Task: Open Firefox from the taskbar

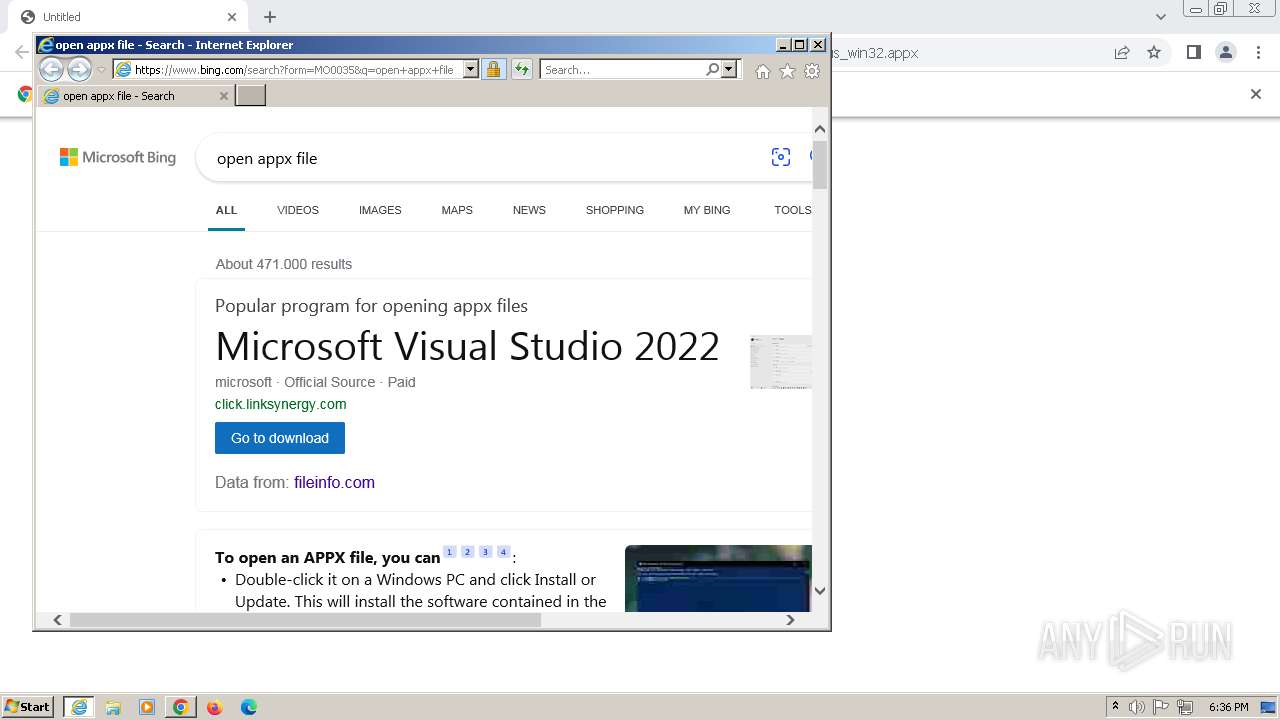Action: pyautogui.click(x=214, y=707)
